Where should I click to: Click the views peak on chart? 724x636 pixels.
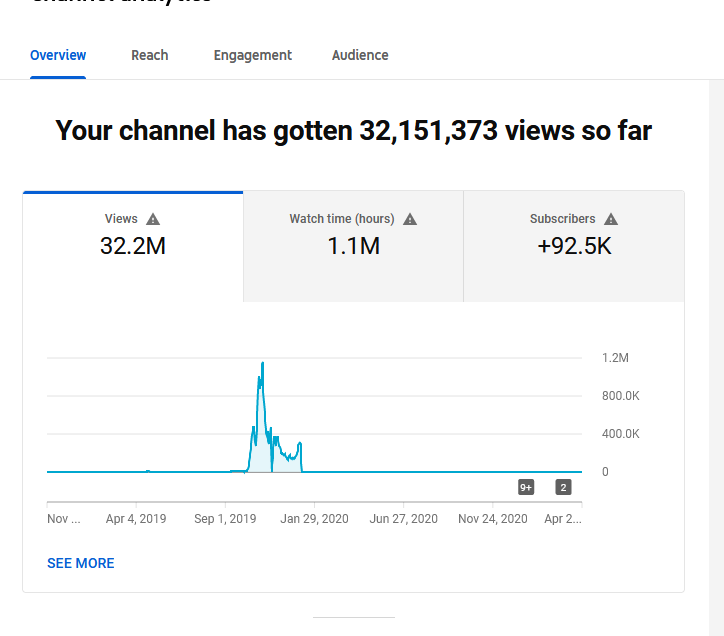263,363
